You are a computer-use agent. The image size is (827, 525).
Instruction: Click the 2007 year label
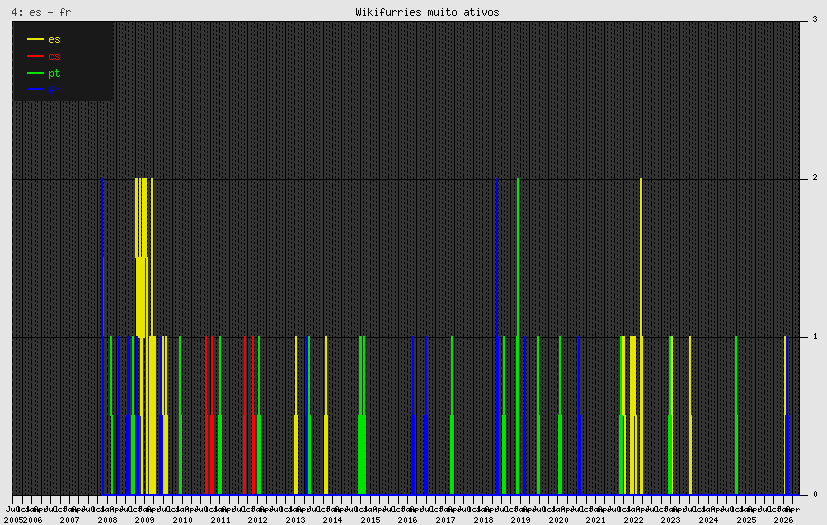[x=69, y=520]
